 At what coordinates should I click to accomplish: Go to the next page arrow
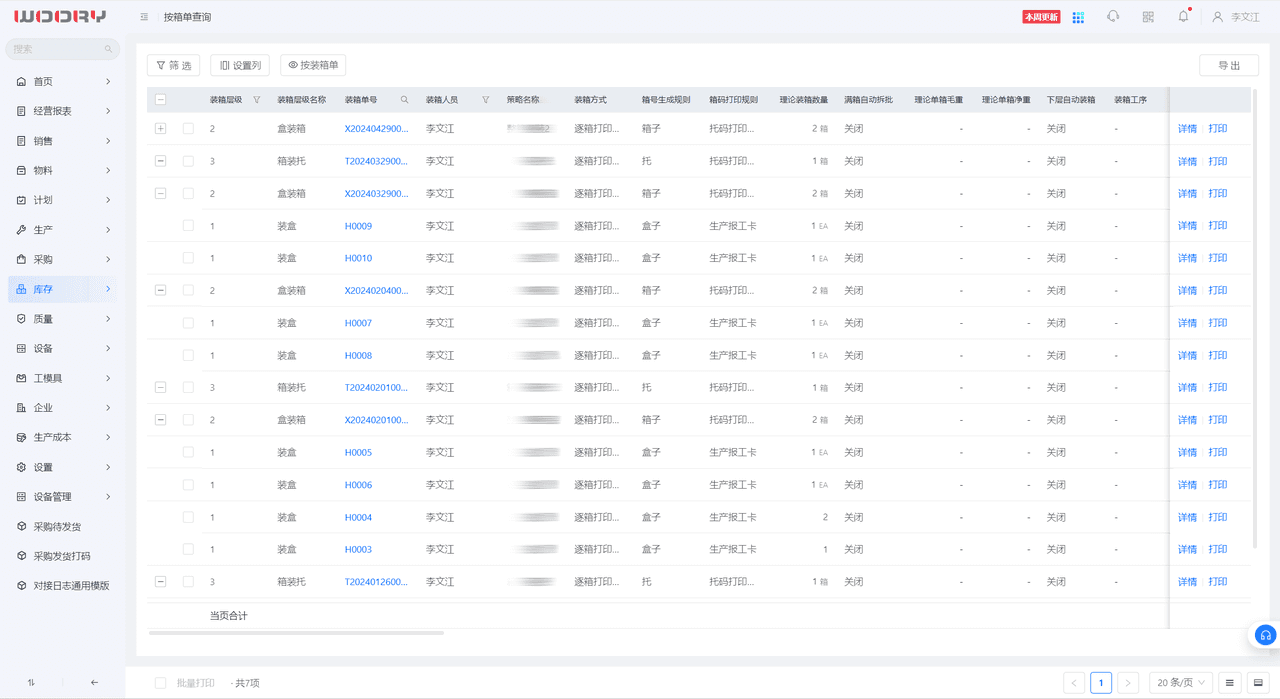click(x=1128, y=683)
